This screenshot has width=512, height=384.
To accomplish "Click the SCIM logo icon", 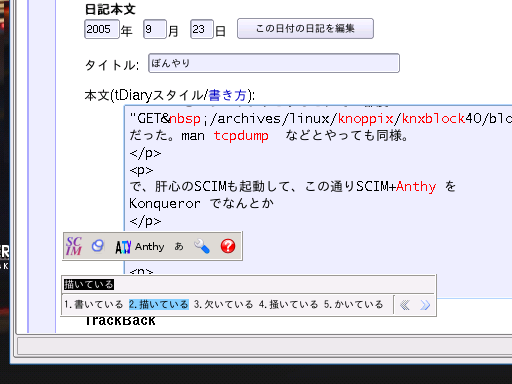I will (x=74, y=246).
